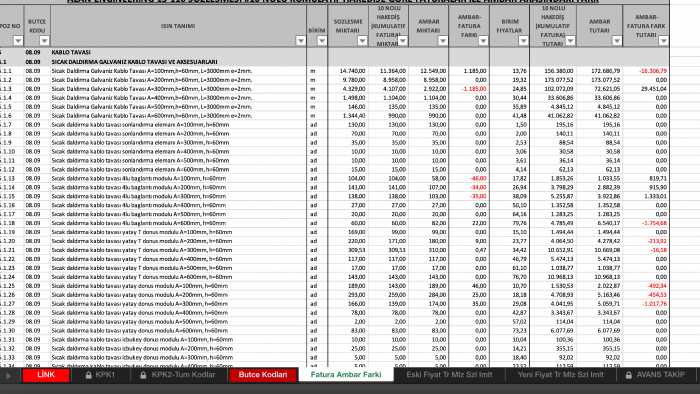Click the unit price cell 13,76
Screen dimensions: 700x394
coord(509,71)
